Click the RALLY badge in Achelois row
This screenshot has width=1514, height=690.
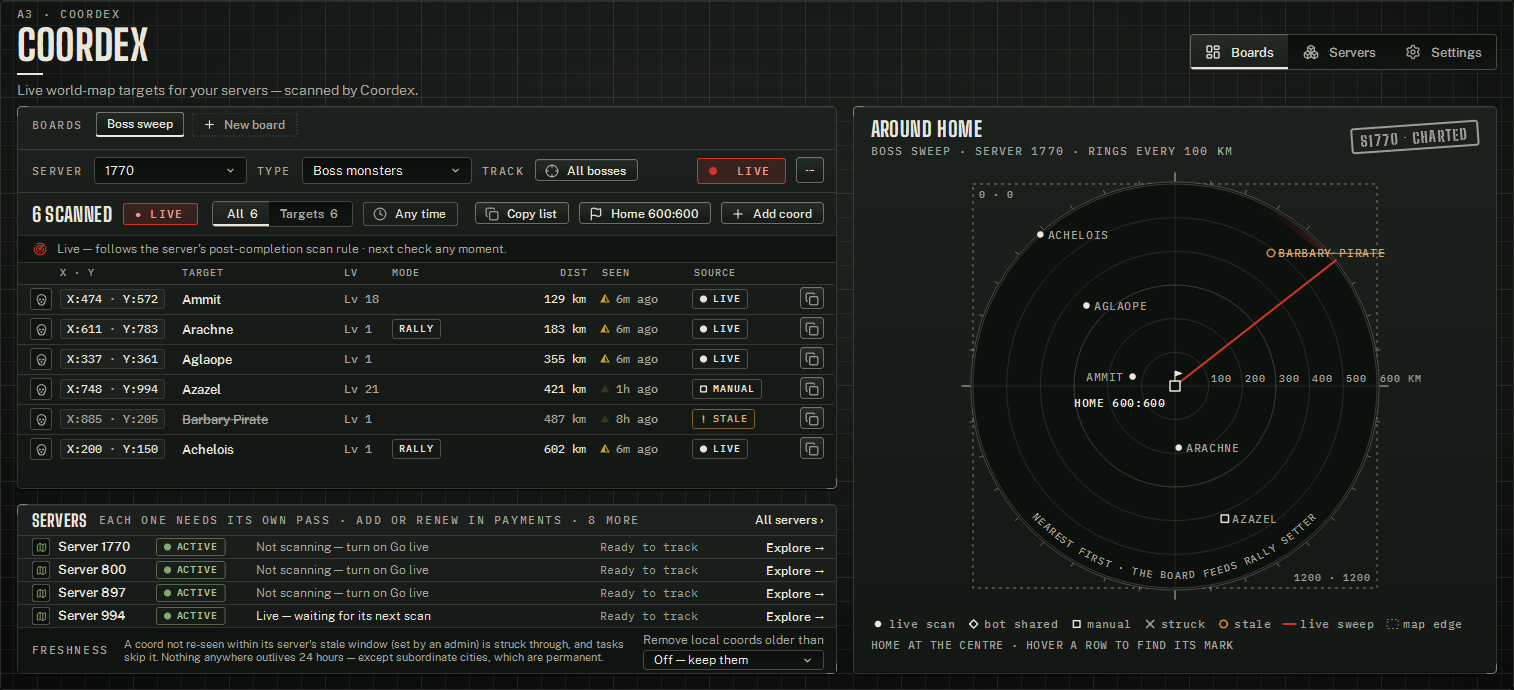pos(416,449)
